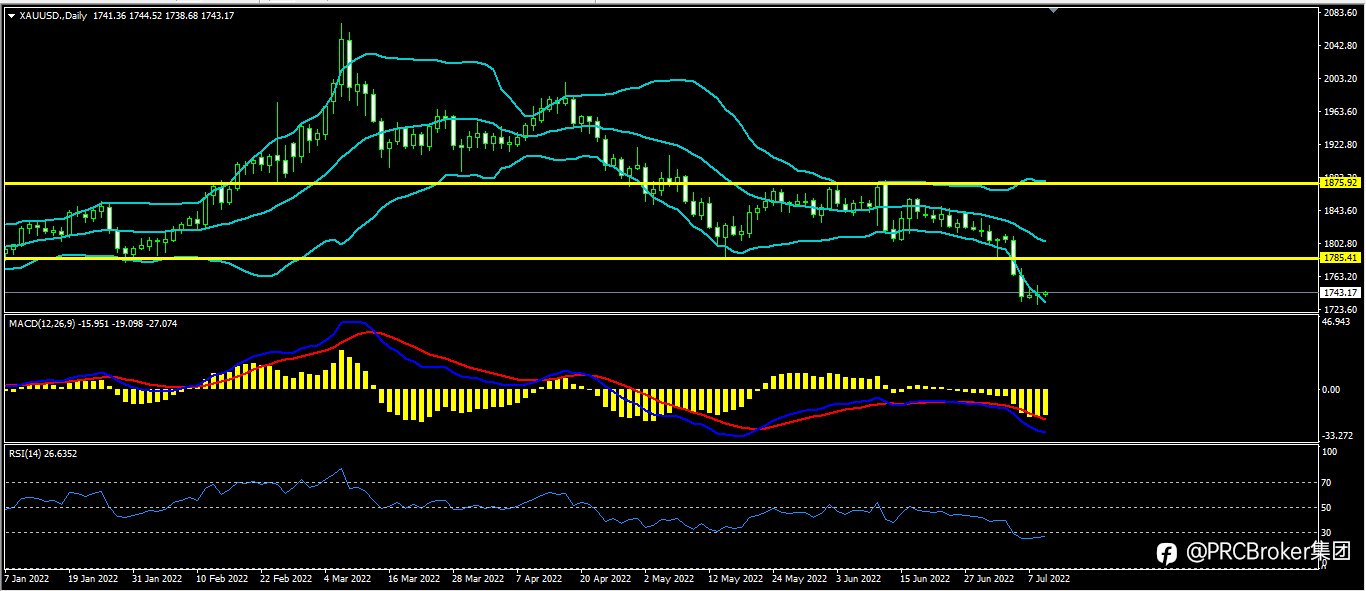1366x591 pixels.
Task: Click the 1963.60 price scale value
Action: coord(1338,112)
